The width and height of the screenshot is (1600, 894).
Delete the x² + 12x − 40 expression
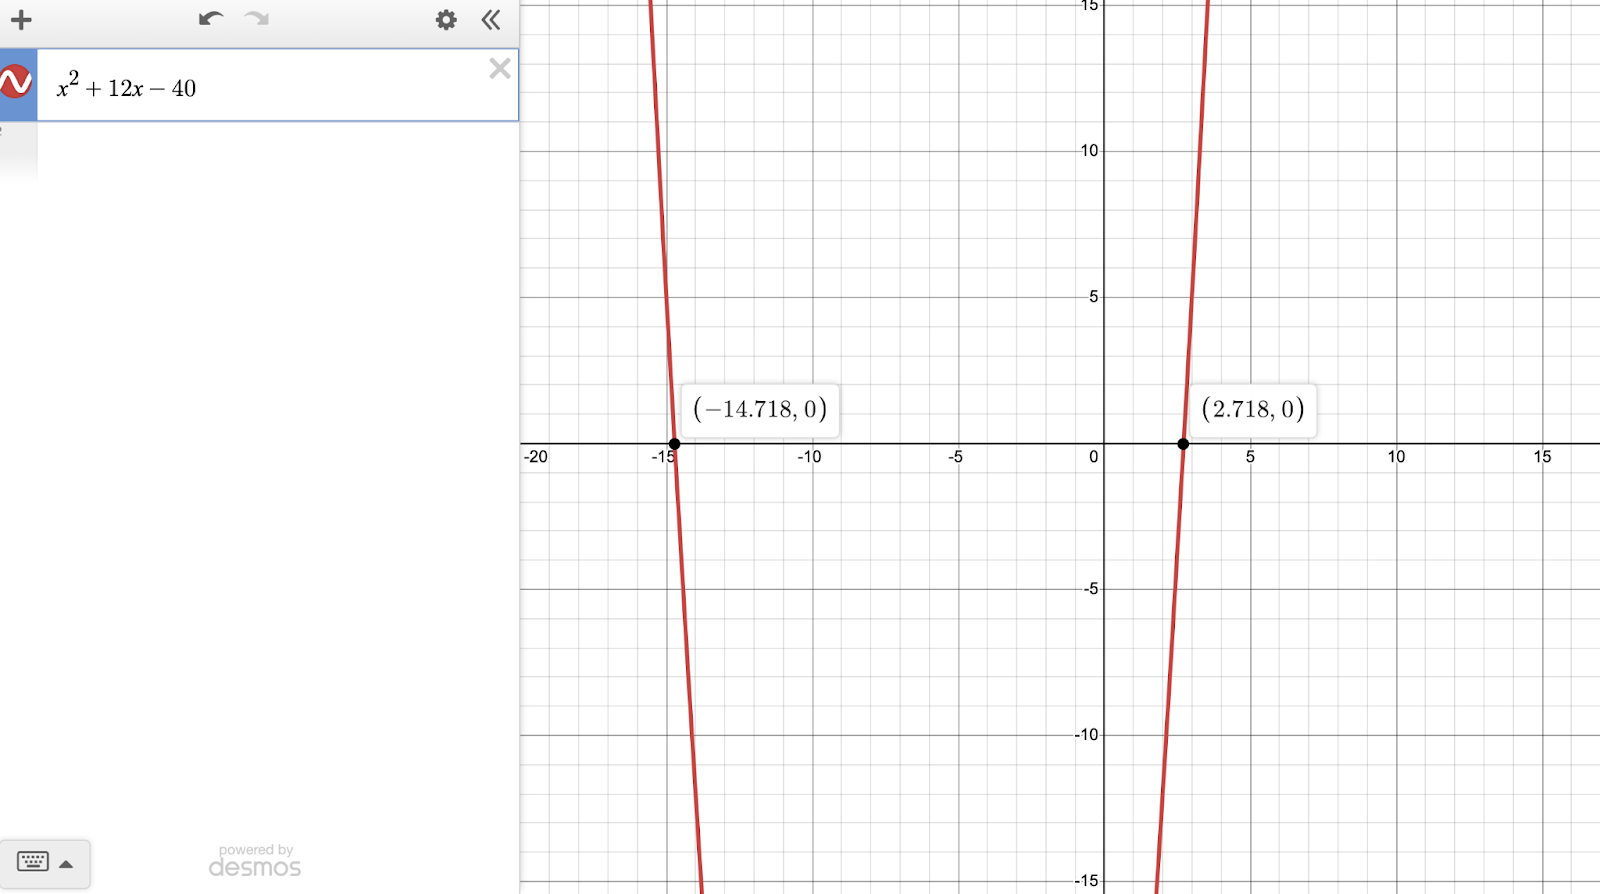(x=500, y=68)
